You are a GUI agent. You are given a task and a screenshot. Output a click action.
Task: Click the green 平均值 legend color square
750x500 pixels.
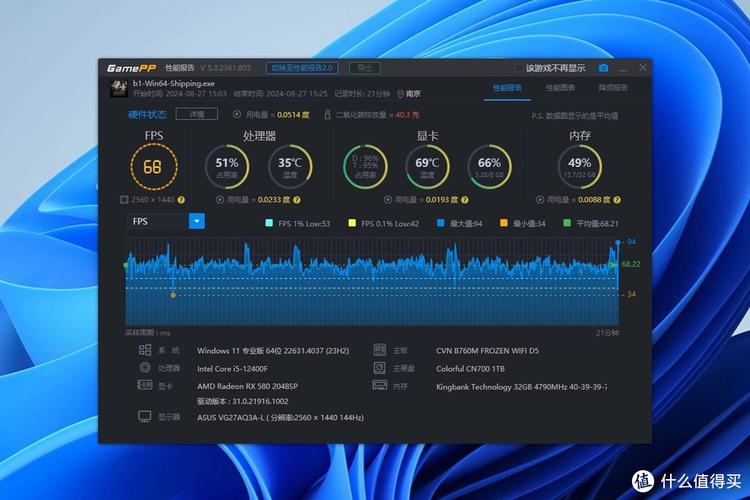click(x=567, y=223)
